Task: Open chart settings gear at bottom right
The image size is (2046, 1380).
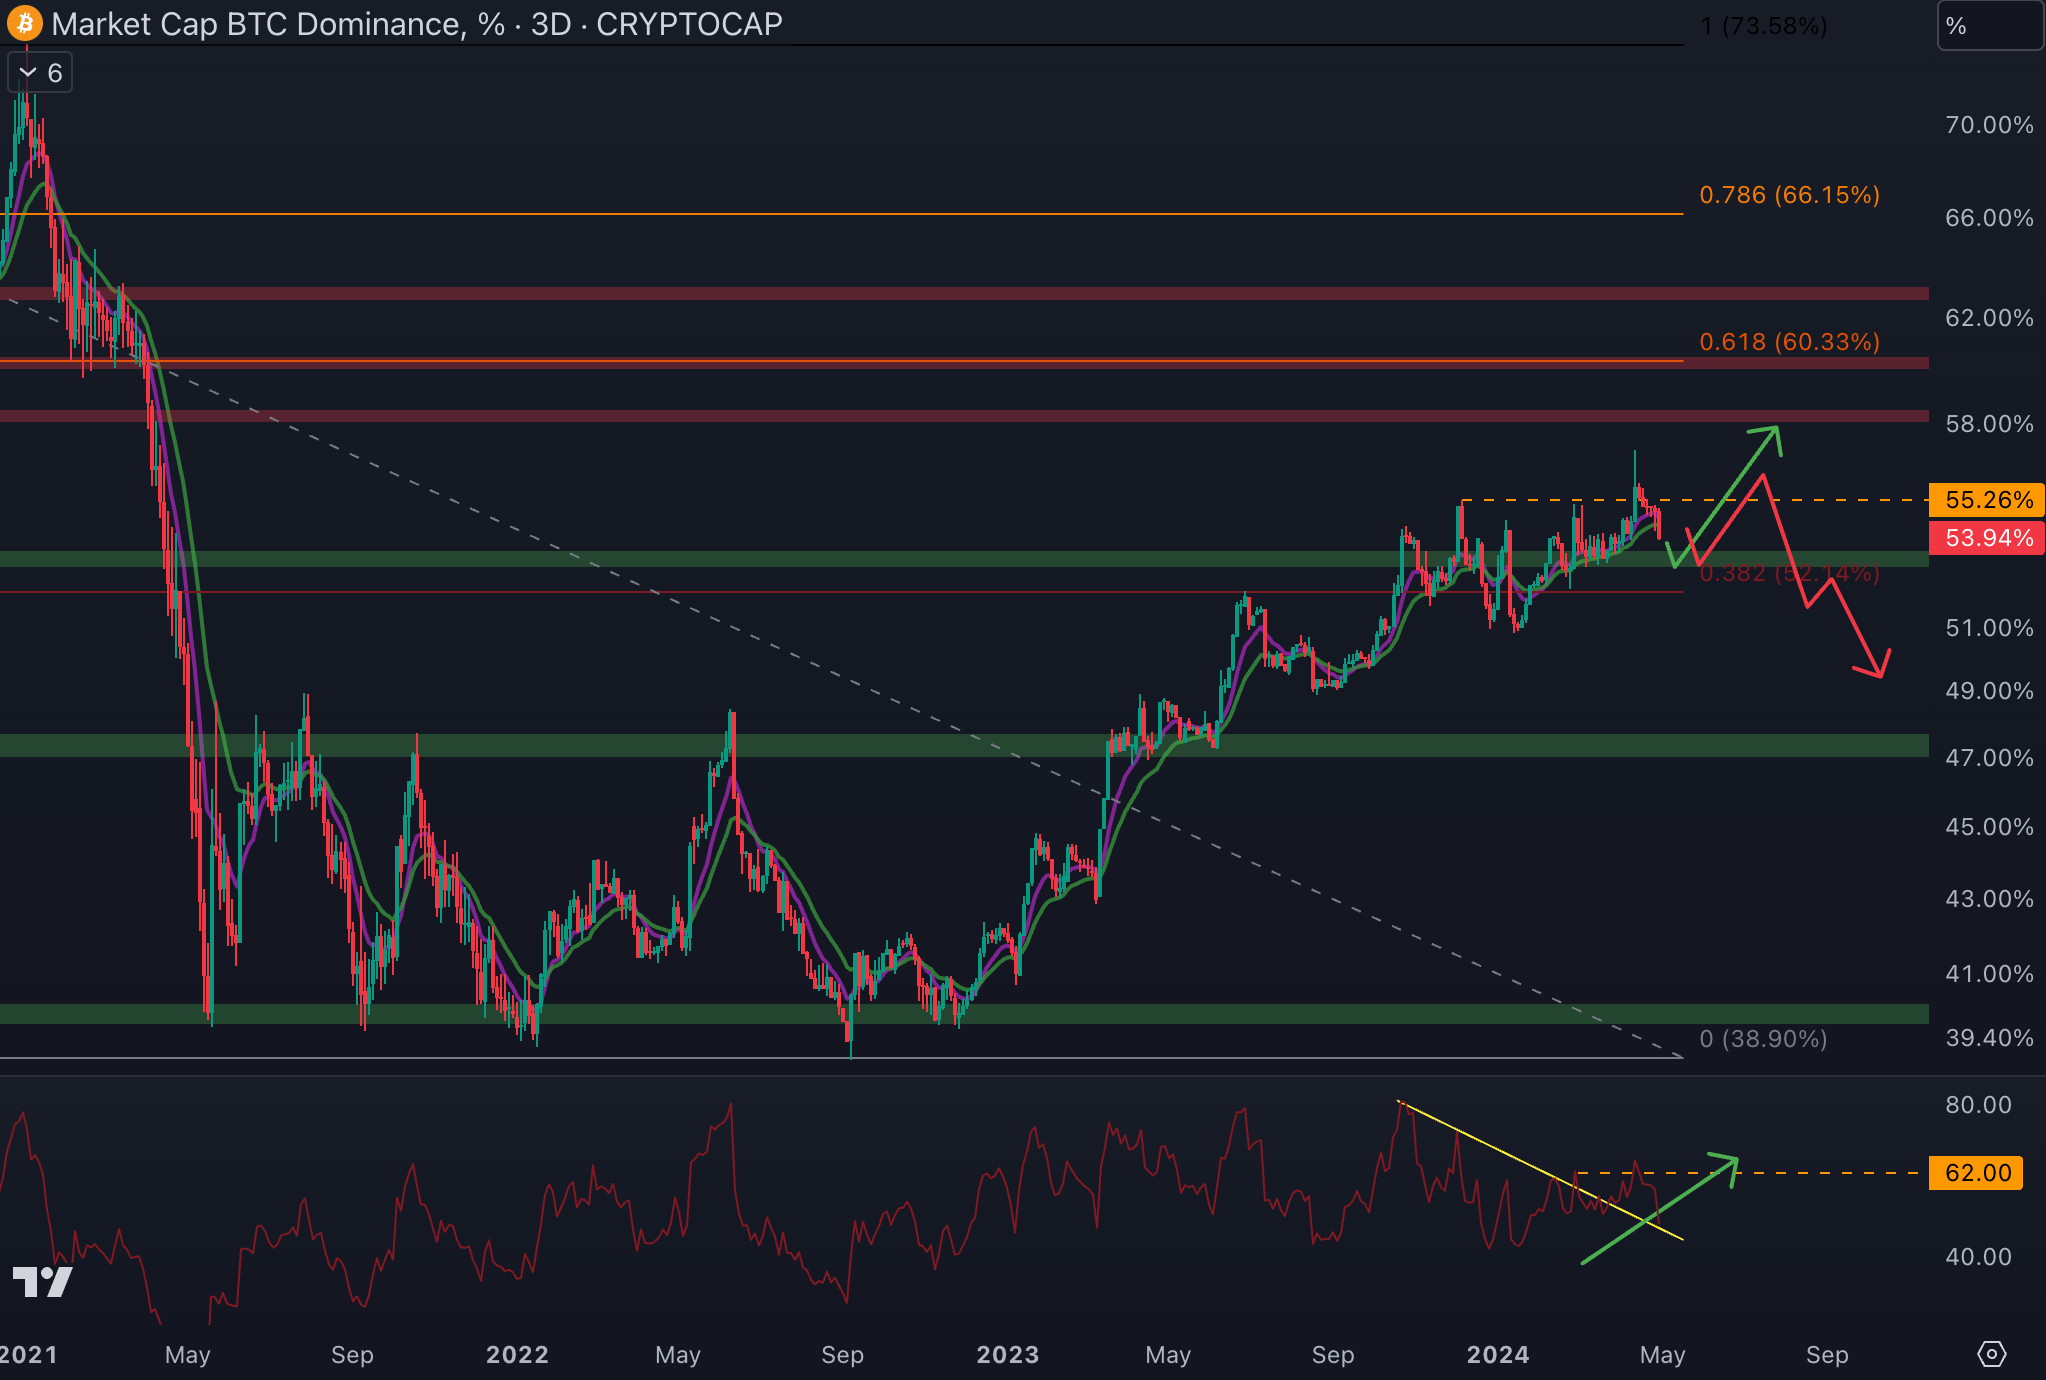Action: [1991, 1354]
